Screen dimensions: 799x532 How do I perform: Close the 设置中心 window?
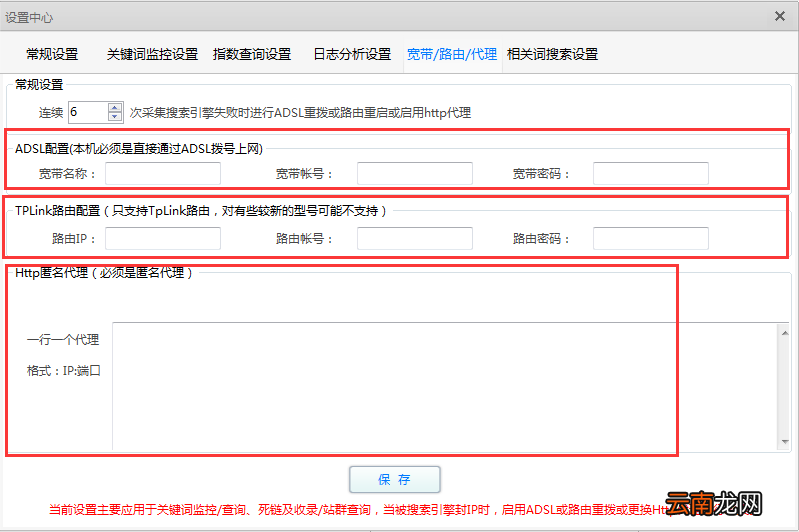tap(780, 16)
